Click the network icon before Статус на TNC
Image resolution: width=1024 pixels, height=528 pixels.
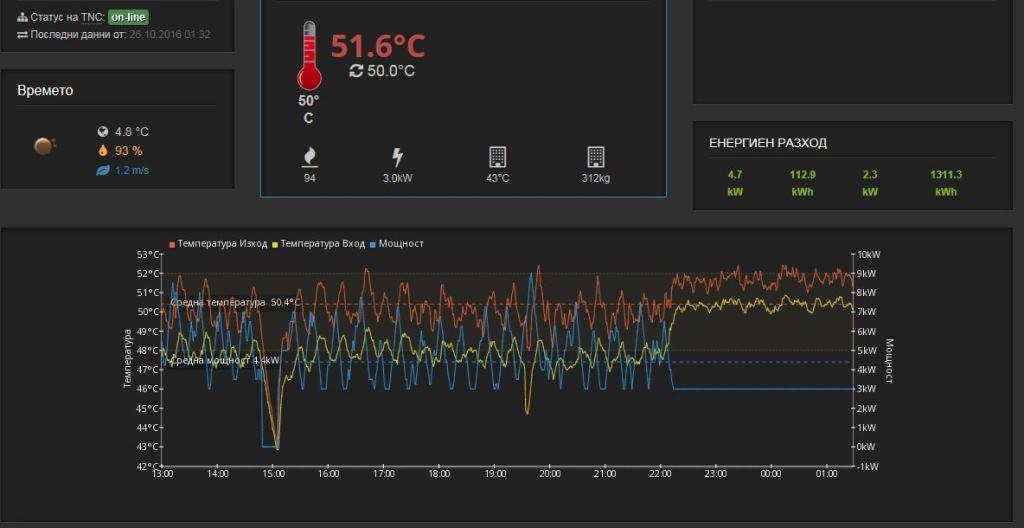point(23,18)
